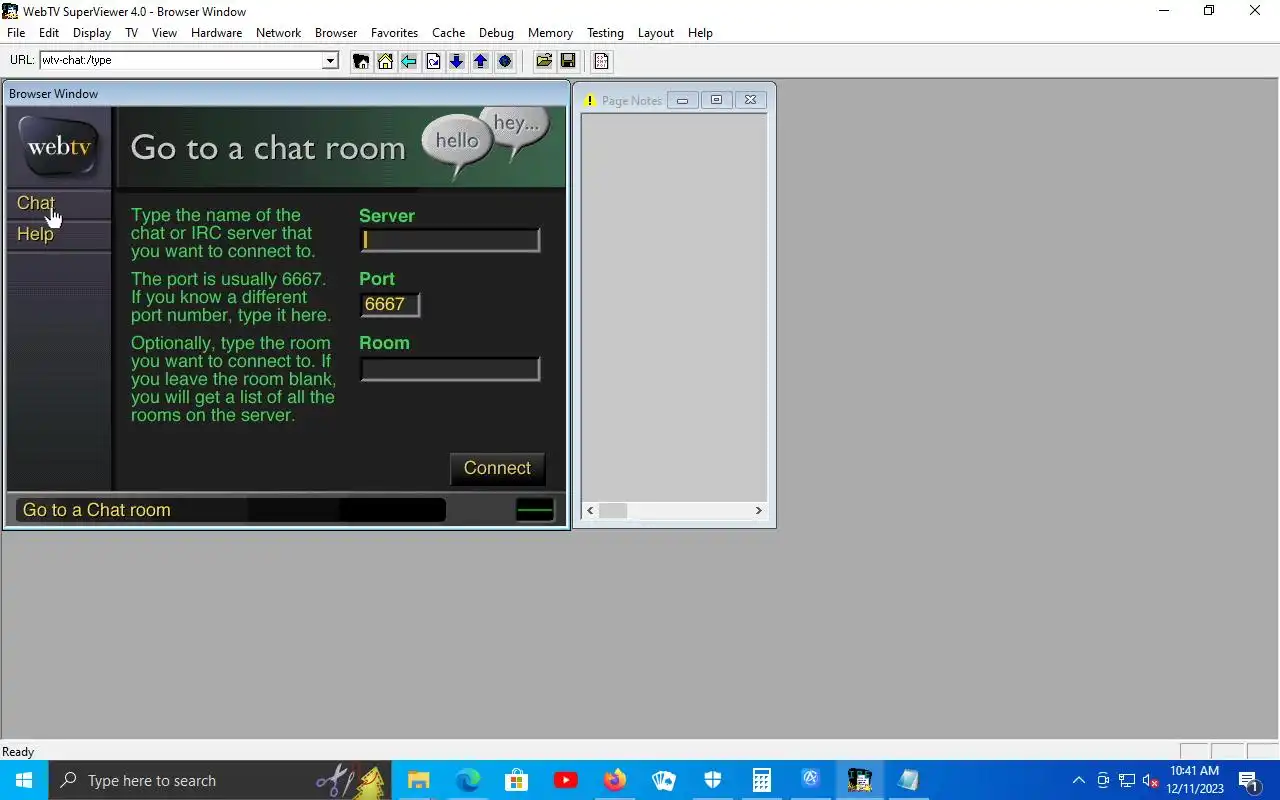Launch Microsoft Edge from the taskbar
Image resolution: width=1280 pixels, height=800 pixels.
(x=468, y=780)
